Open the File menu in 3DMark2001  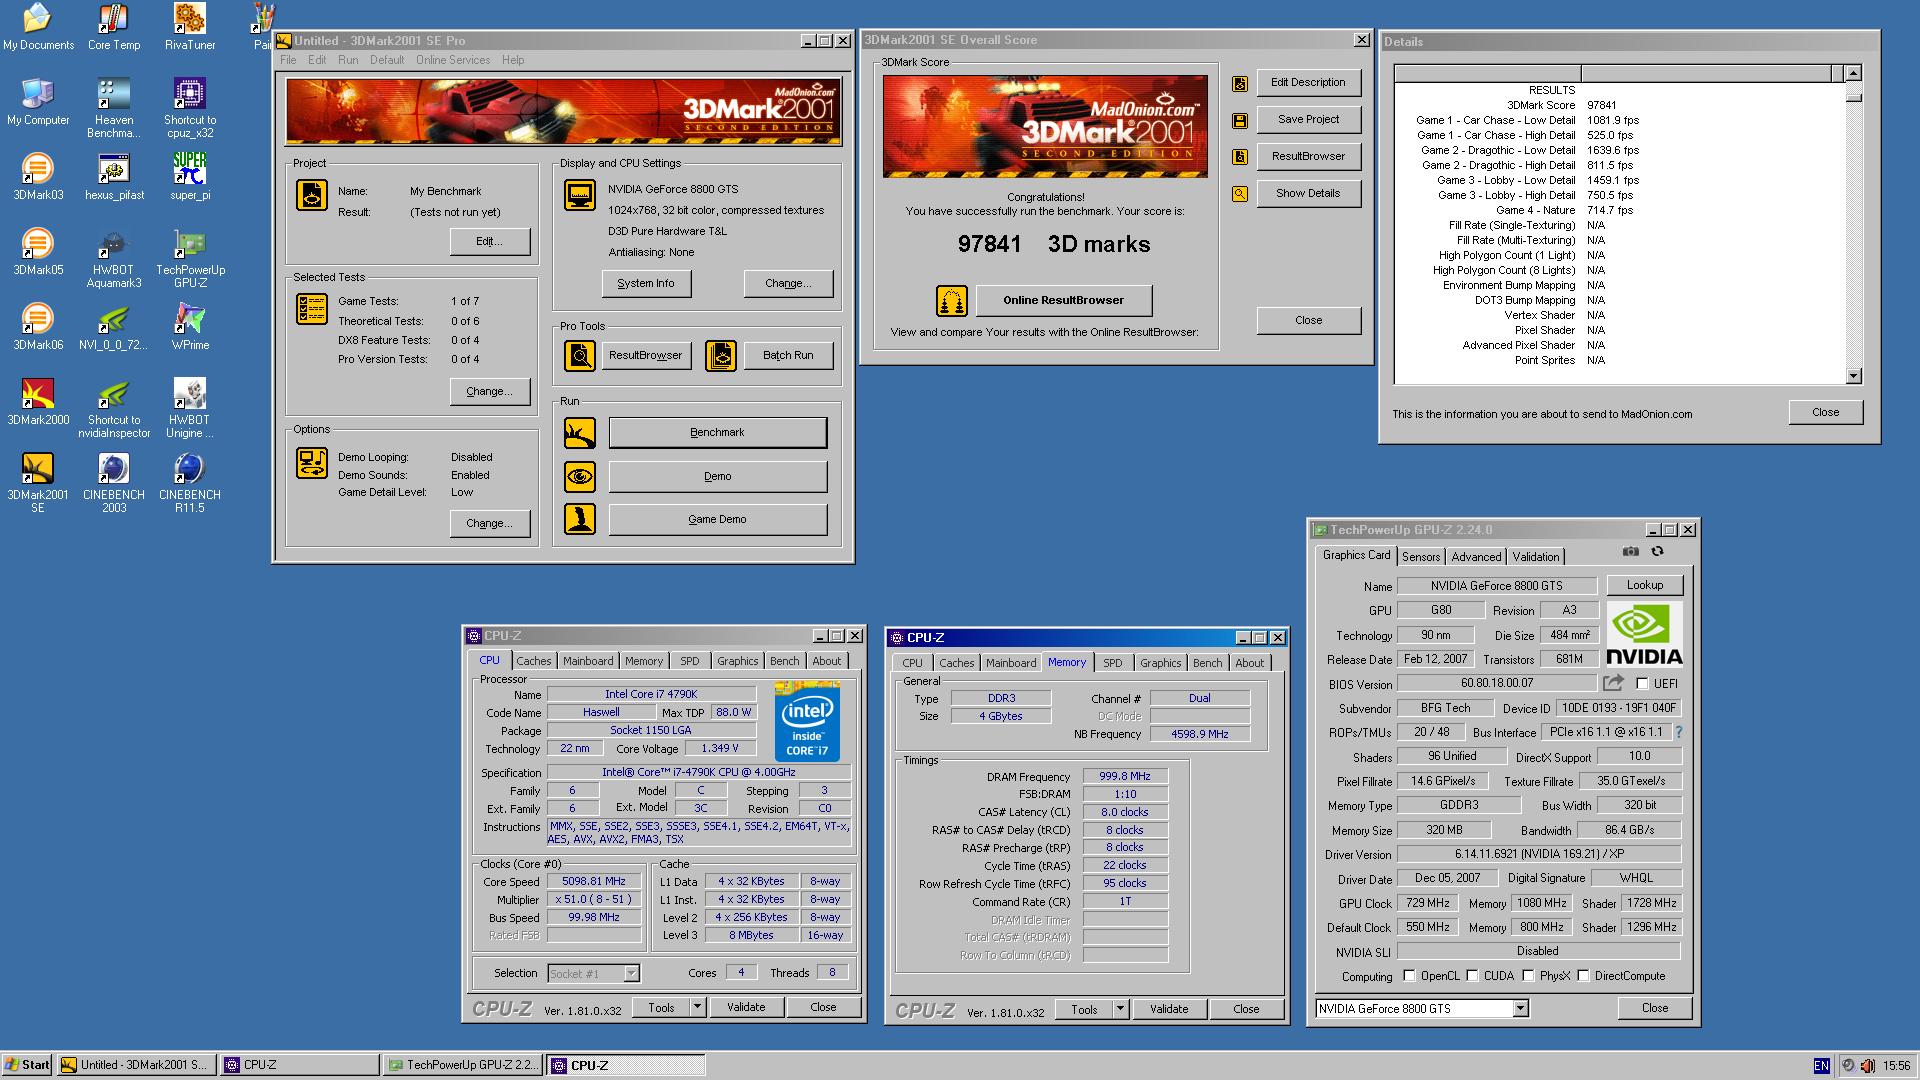(x=288, y=60)
